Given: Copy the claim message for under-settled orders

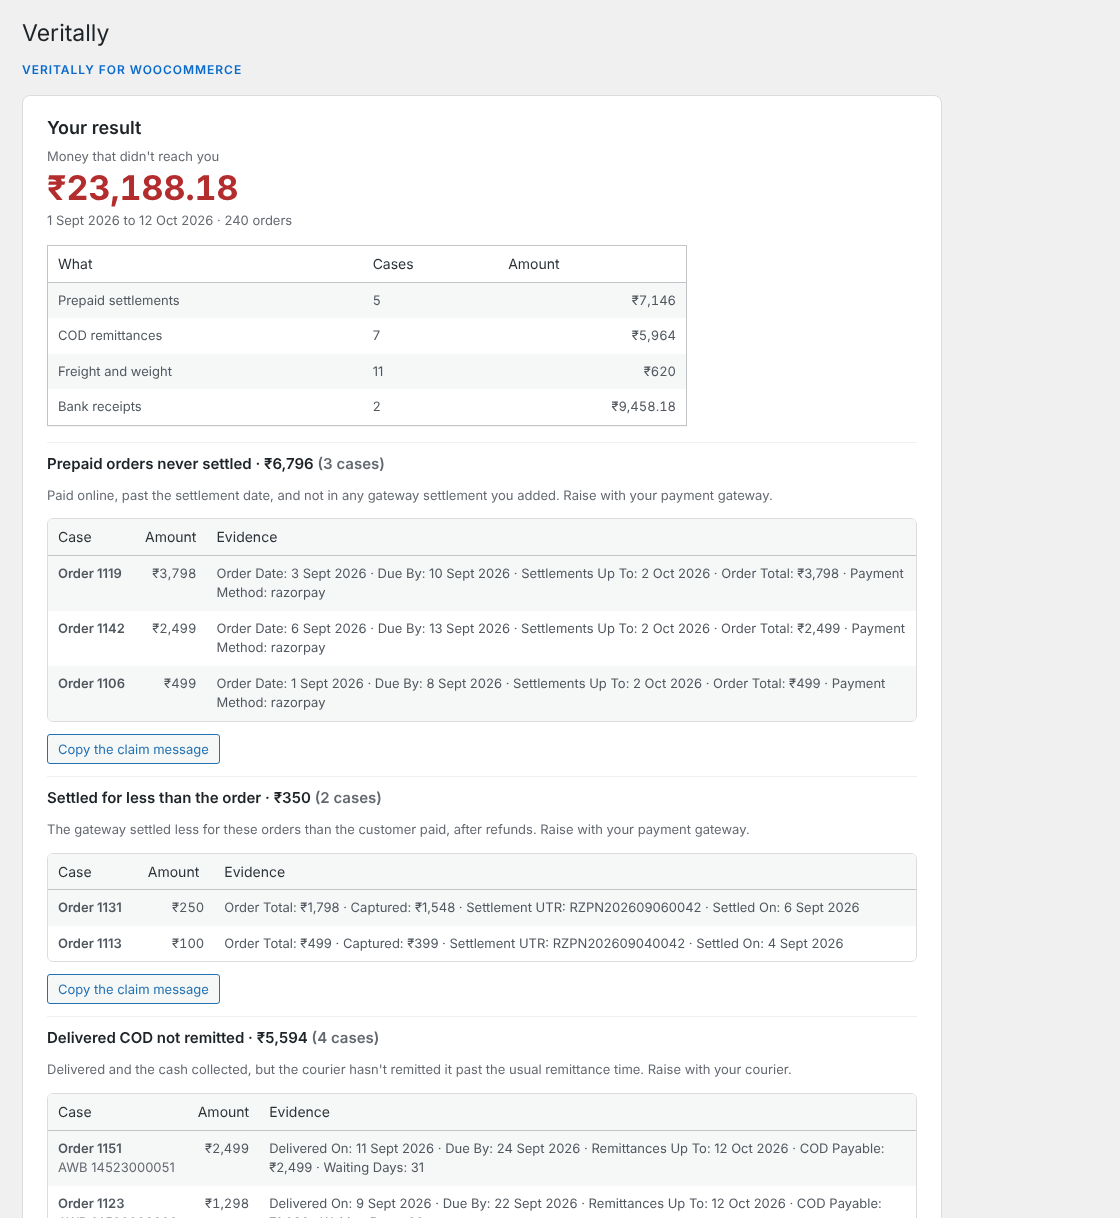Looking at the screenshot, I should [x=133, y=989].
